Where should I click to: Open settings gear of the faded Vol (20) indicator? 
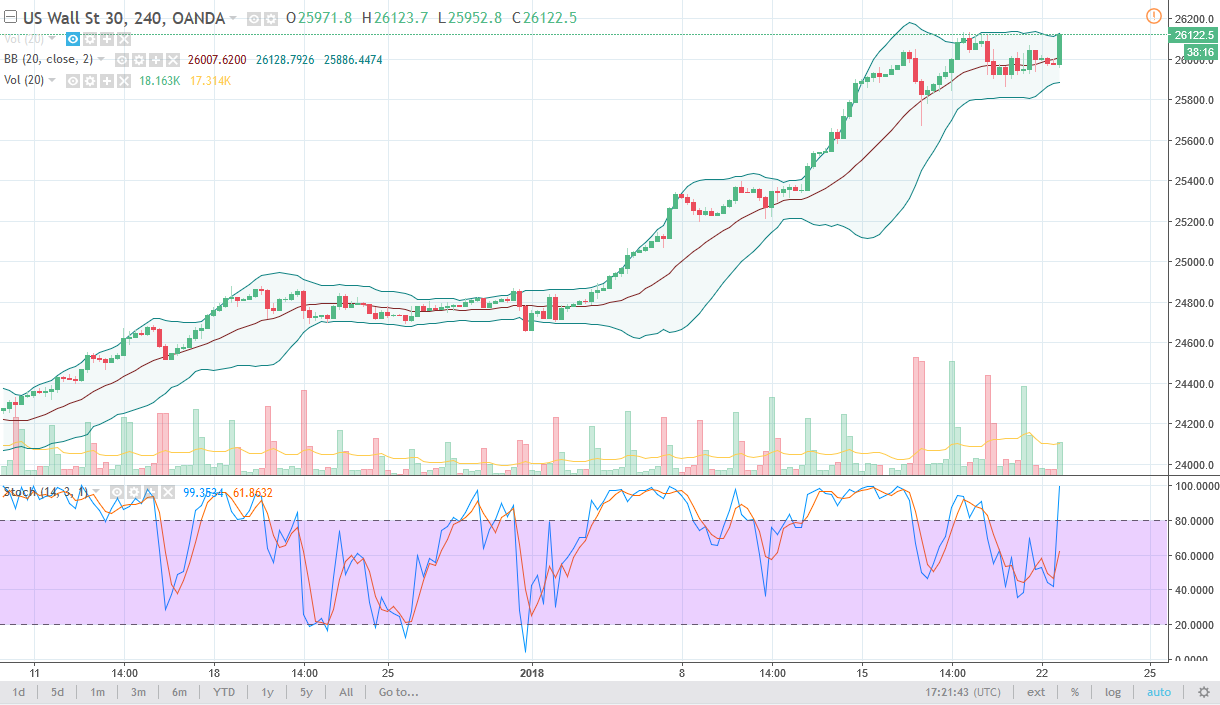tap(90, 39)
